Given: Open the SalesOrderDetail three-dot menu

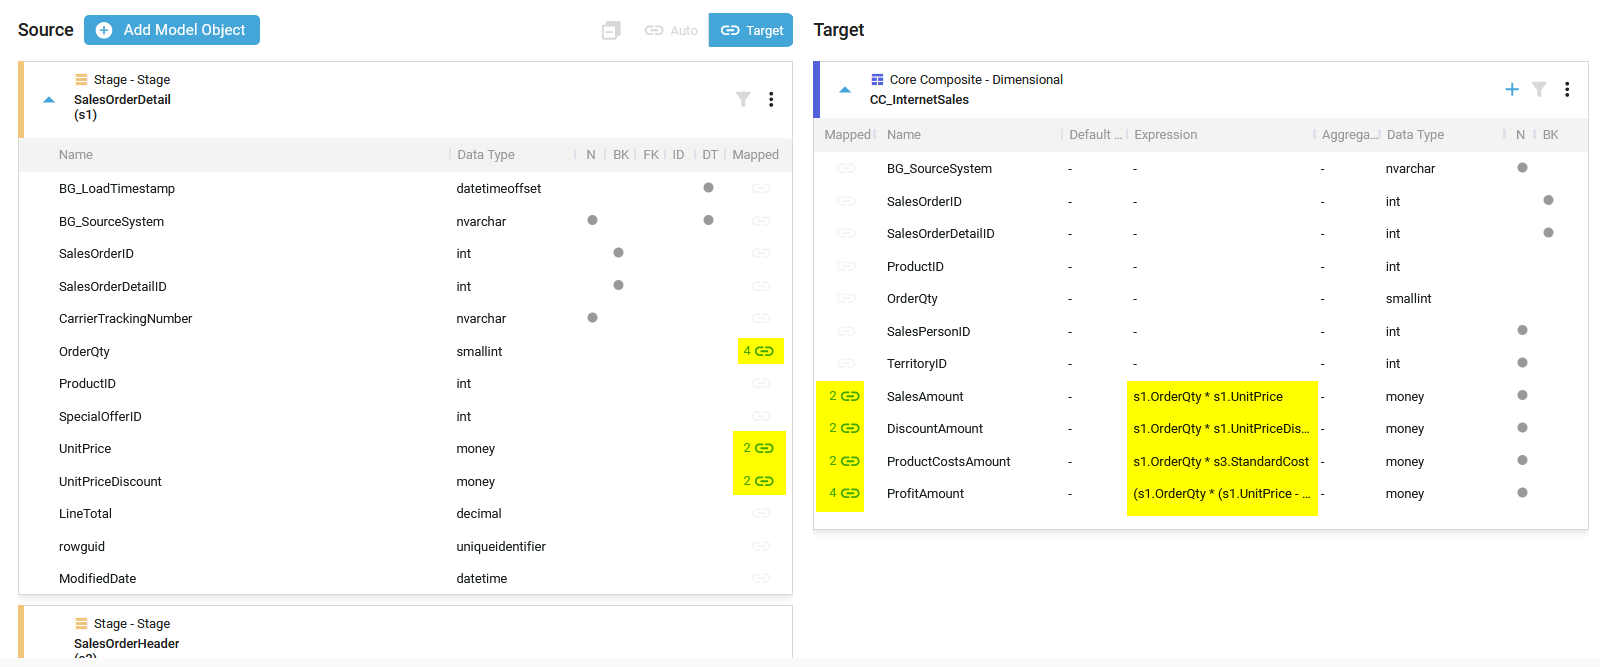Looking at the screenshot, I should (771, 99).
